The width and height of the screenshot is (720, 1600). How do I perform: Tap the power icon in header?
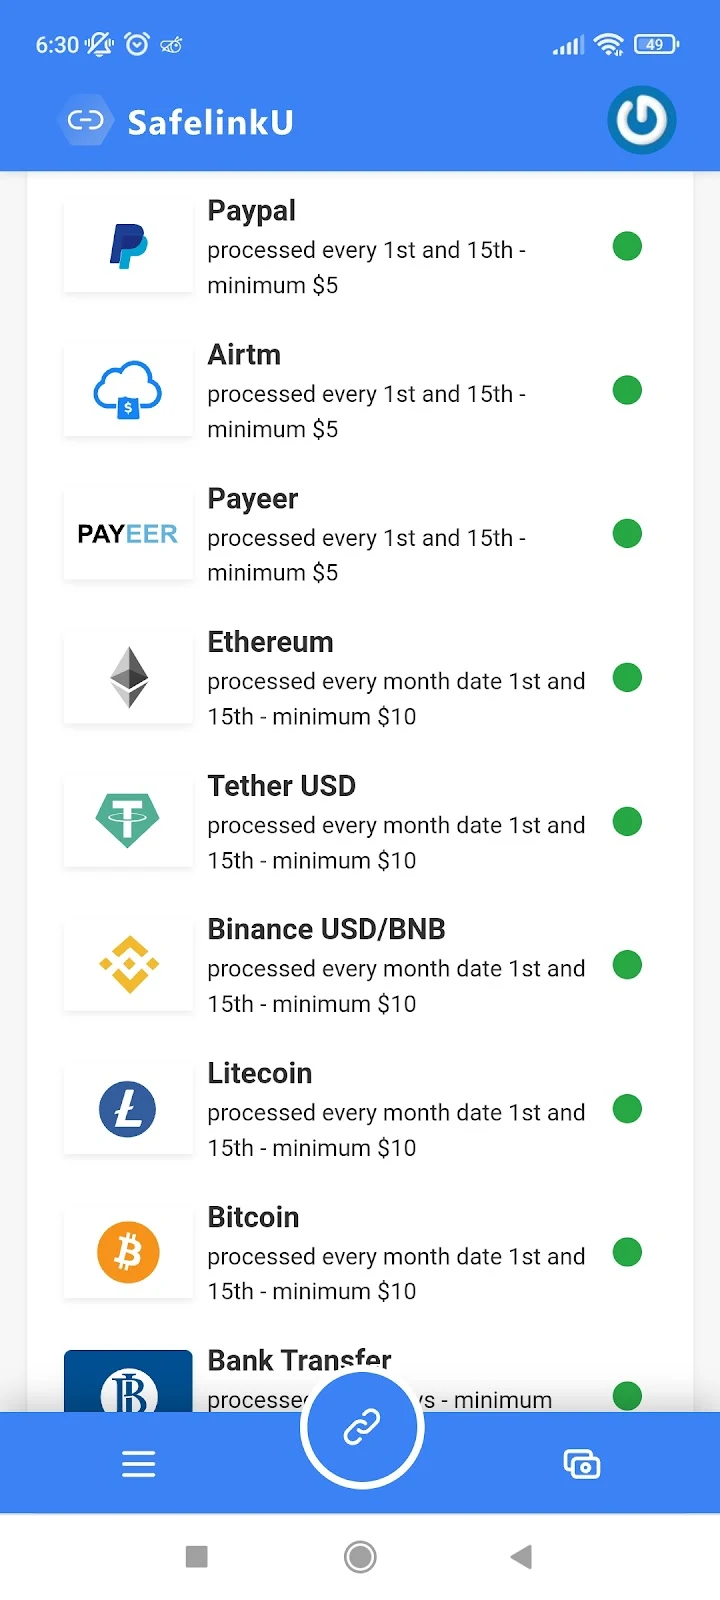641,121
